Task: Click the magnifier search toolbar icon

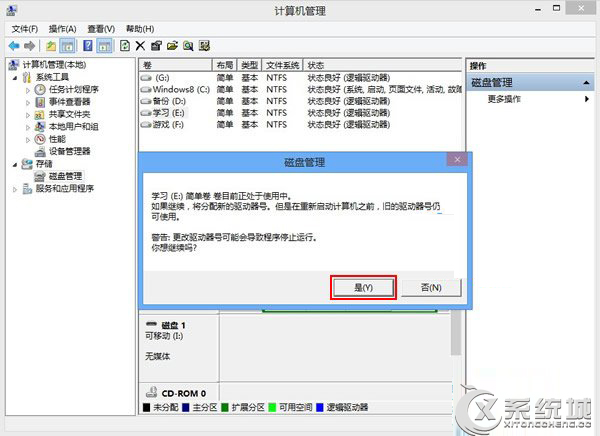Action: tap(188, 46)
